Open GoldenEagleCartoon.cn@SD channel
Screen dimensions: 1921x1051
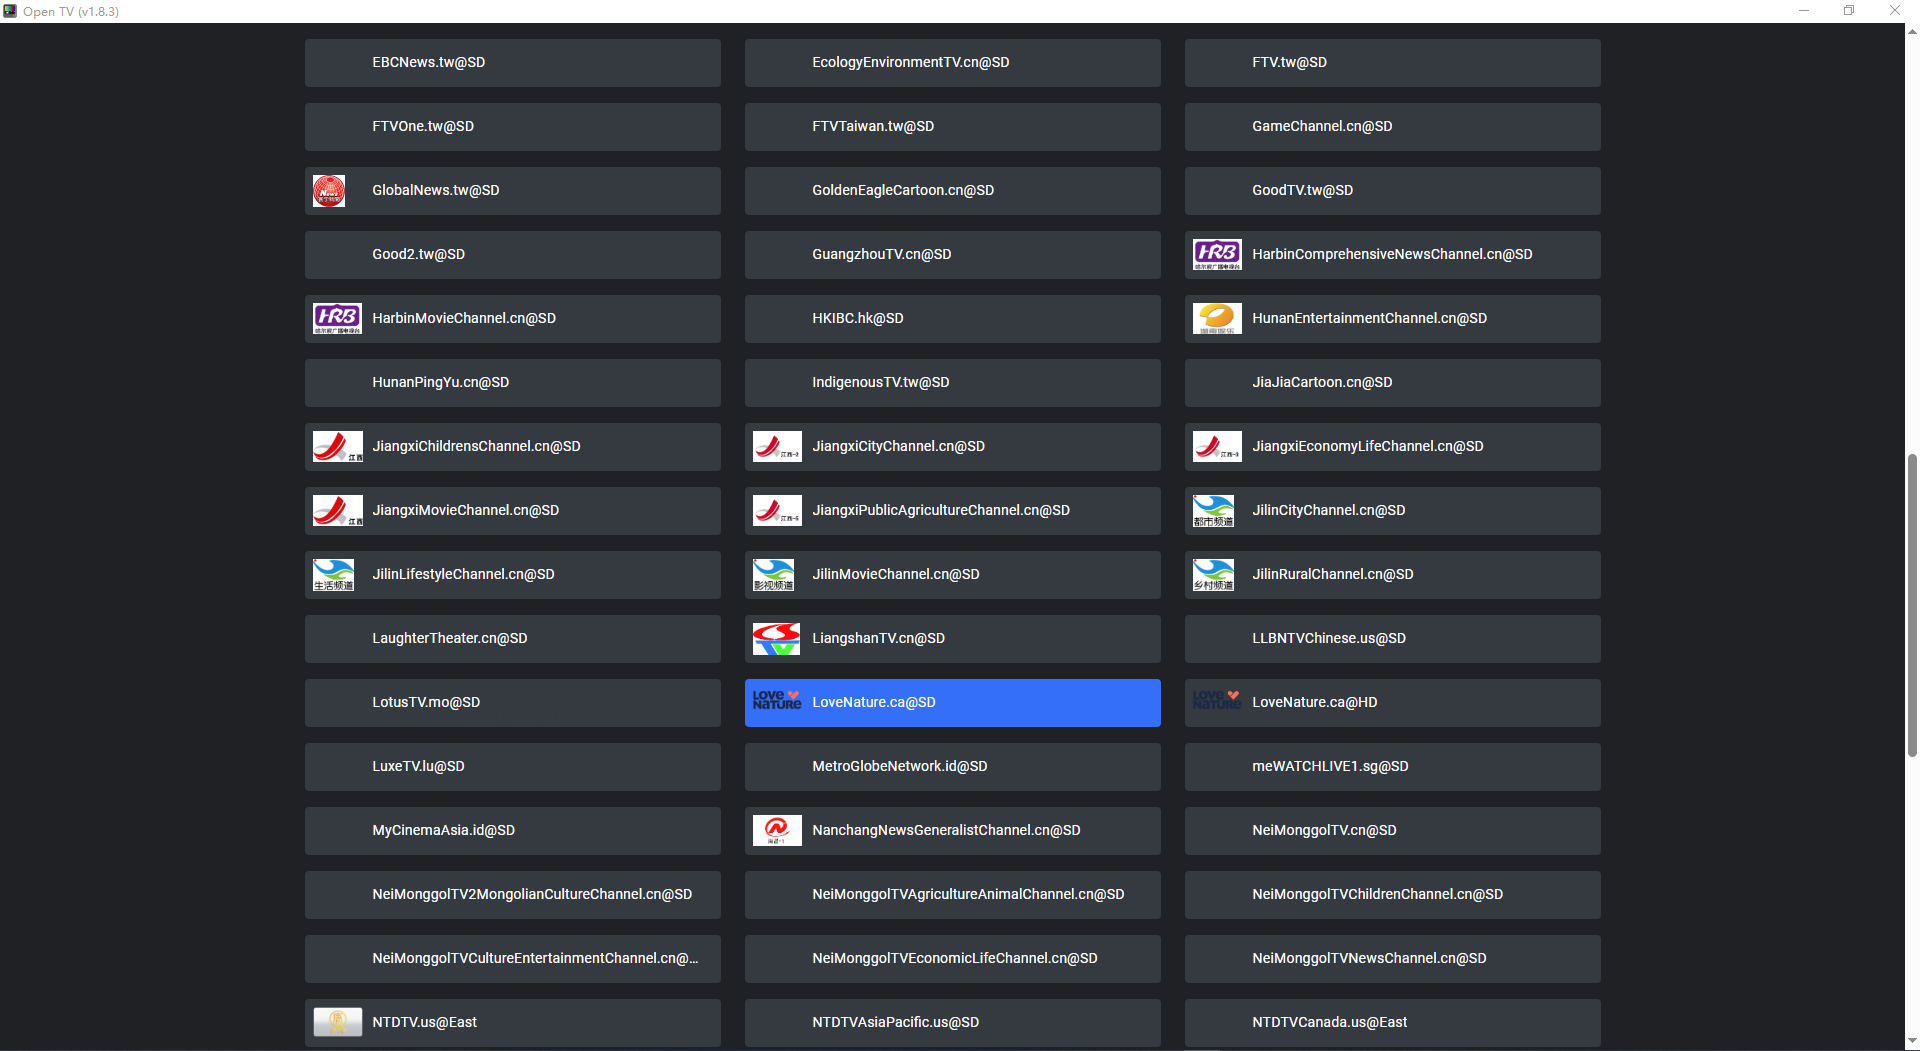(952, 191)
